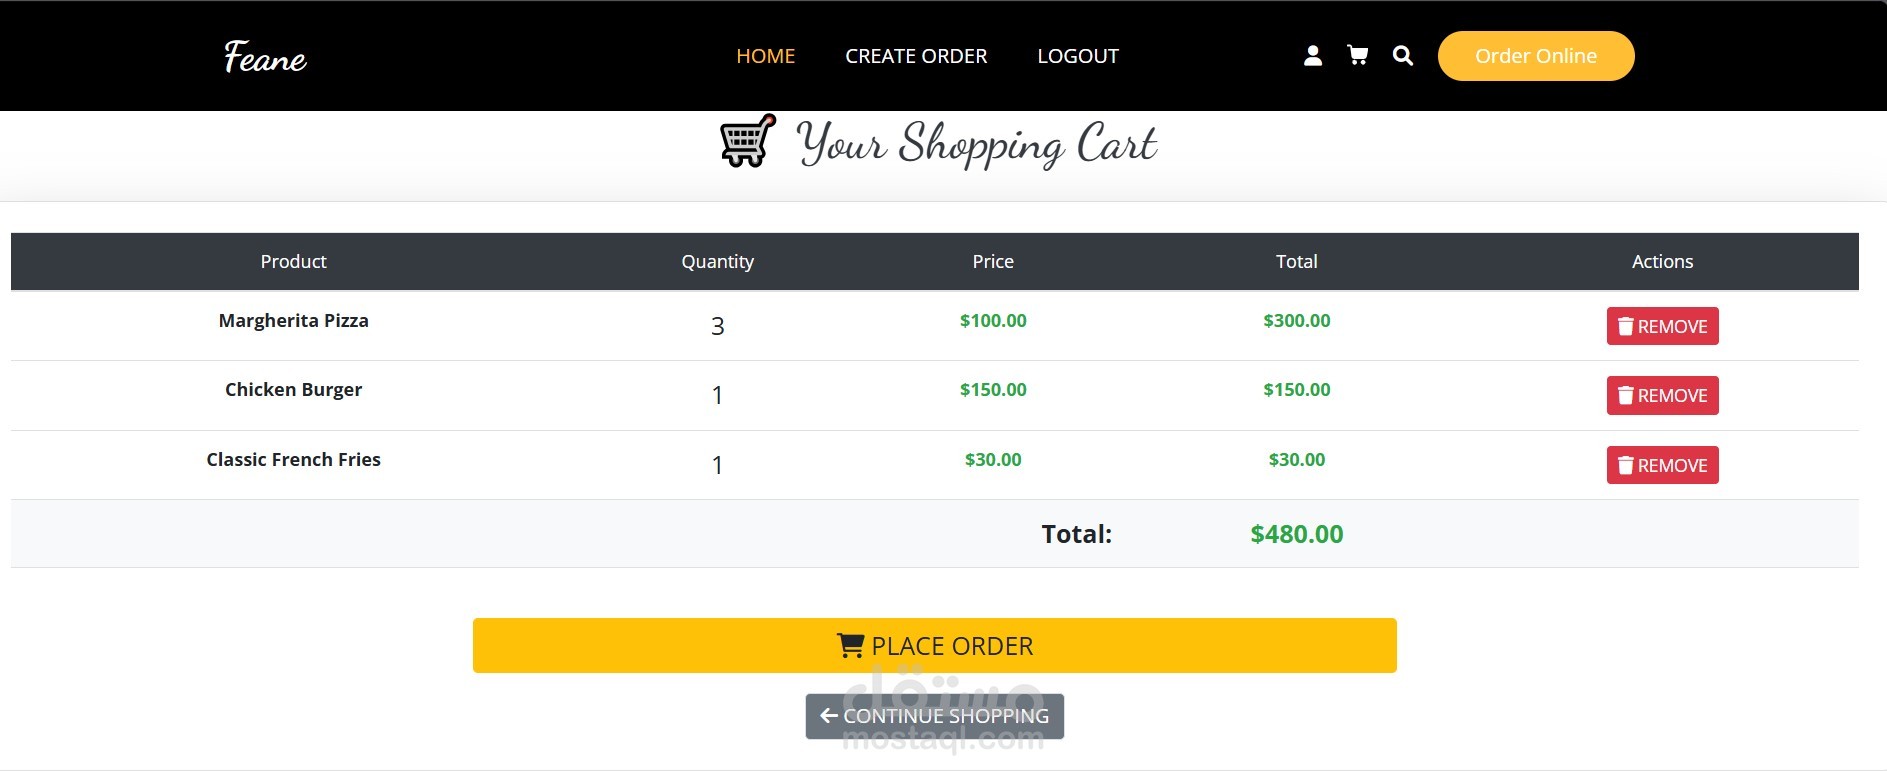Select LOGOUT in the navigation bar
The height and width of the screenshot is (771, 1887).
click(1078, 56)
